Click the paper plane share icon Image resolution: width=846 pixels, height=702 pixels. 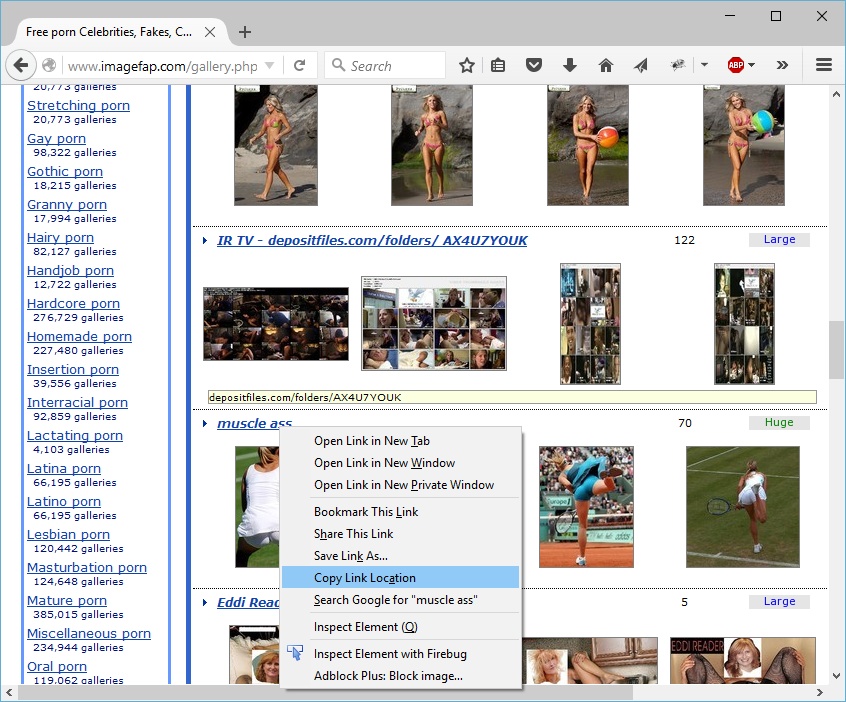pyautogui.click(x=640, y=66)
